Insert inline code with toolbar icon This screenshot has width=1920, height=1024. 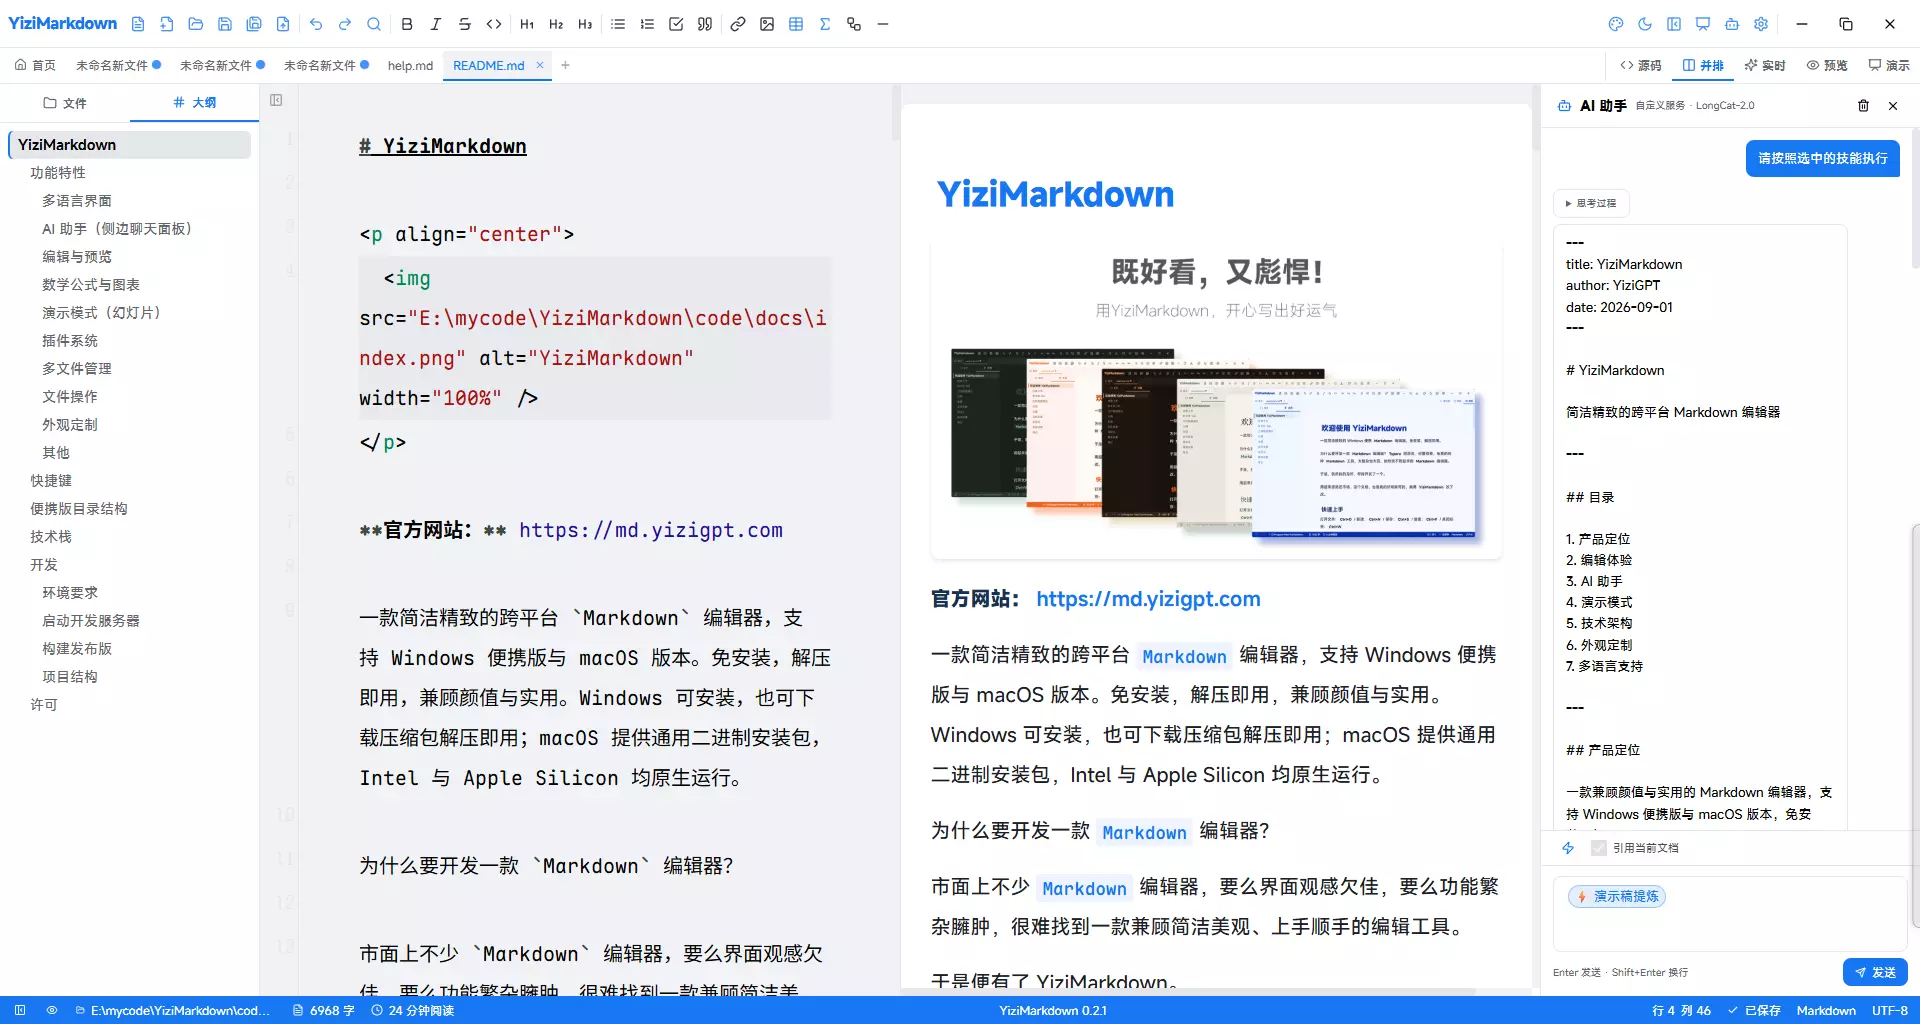pyautogui.click(x=494, y=24)
